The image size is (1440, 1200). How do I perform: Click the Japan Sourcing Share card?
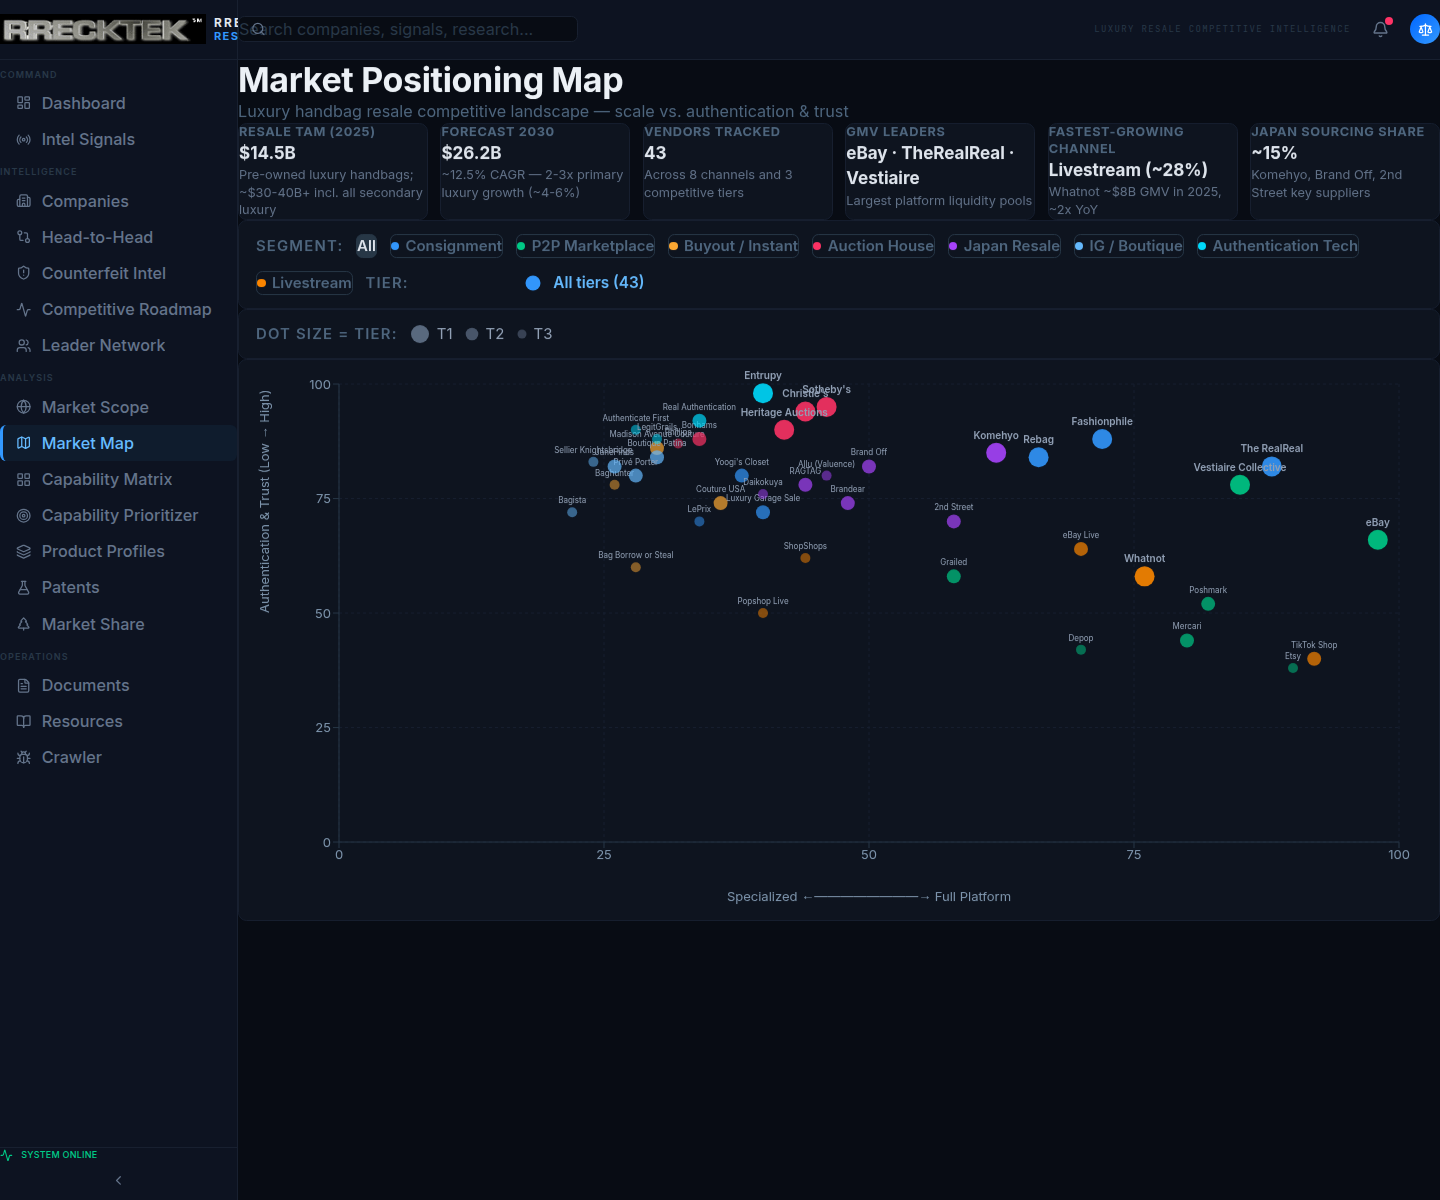pos(1345,171)
